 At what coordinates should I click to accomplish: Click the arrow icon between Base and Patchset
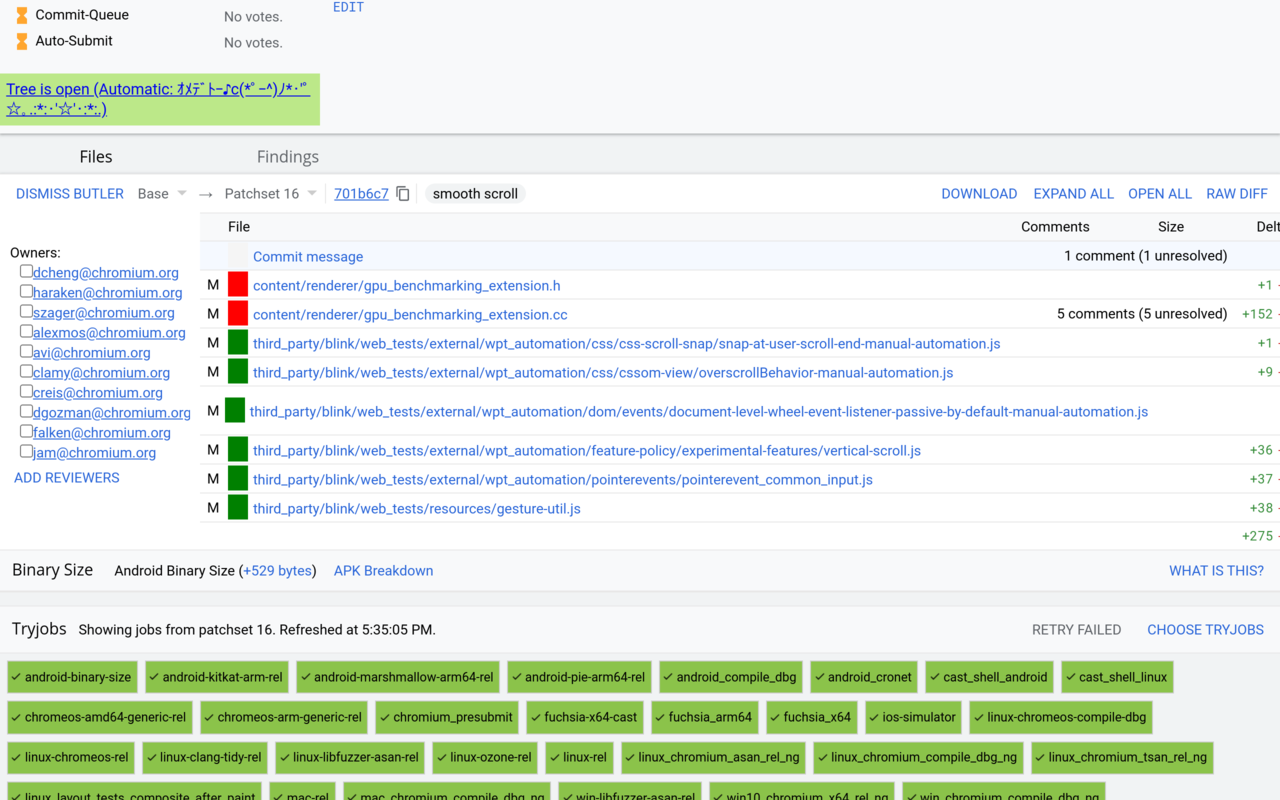coord(206,194)
